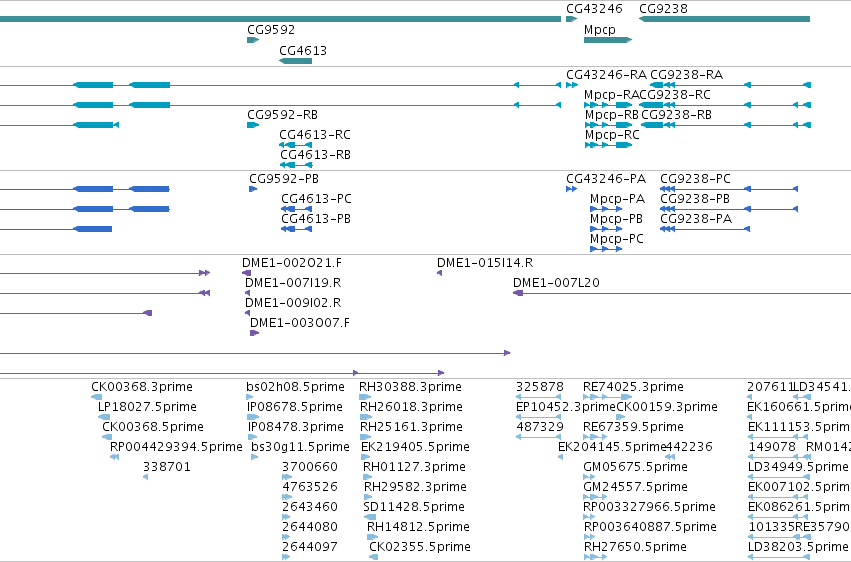Viewport: 851px width, 562px height.
Task: Click the RP003327966.5prime label
Action: click(649, 507)
